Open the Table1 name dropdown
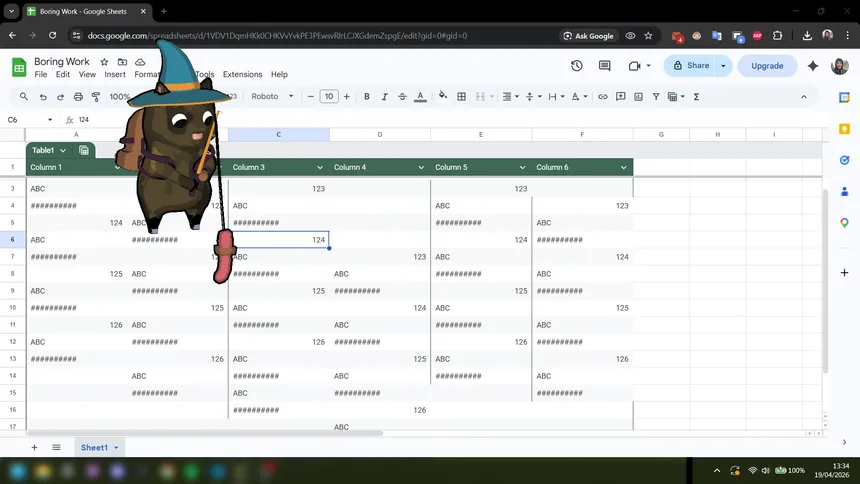860x484 pixels. click(62, 150)
